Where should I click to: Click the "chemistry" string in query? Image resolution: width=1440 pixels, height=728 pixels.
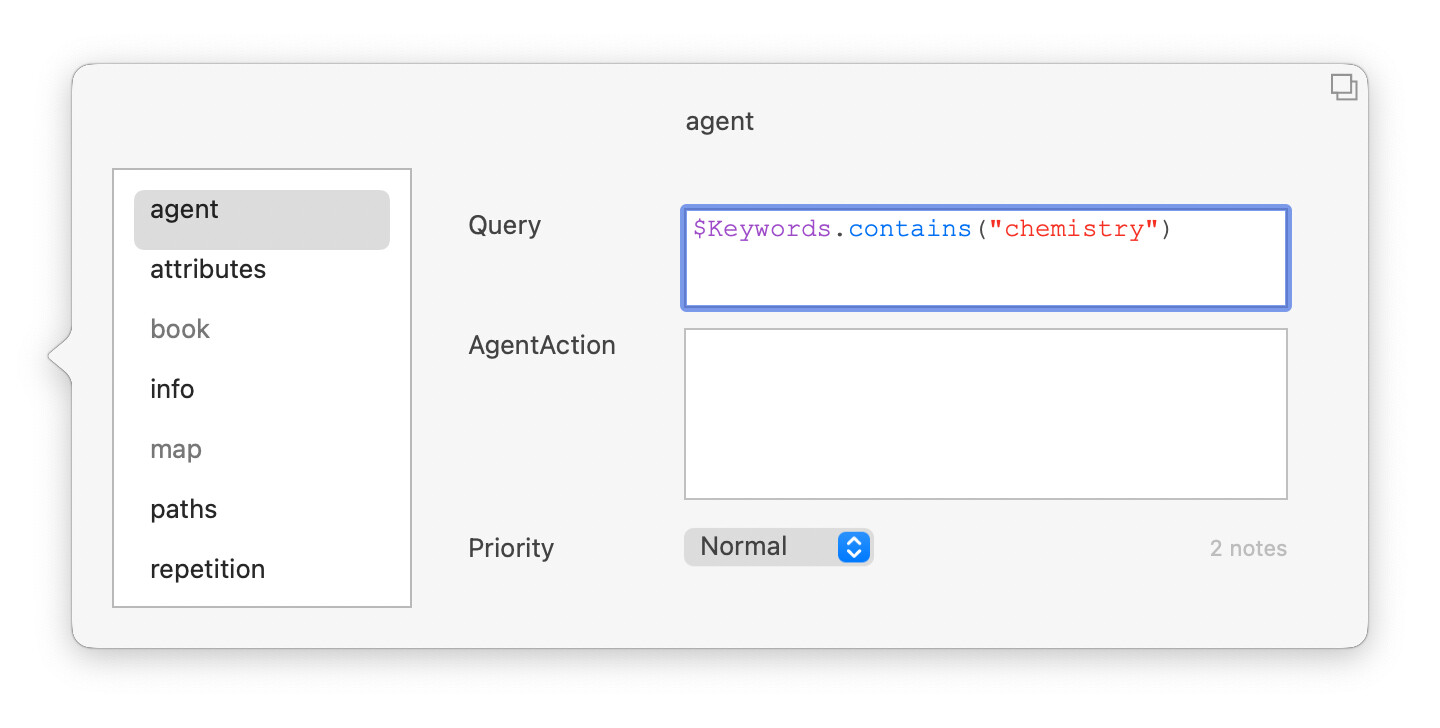[x=1073, y=229]
